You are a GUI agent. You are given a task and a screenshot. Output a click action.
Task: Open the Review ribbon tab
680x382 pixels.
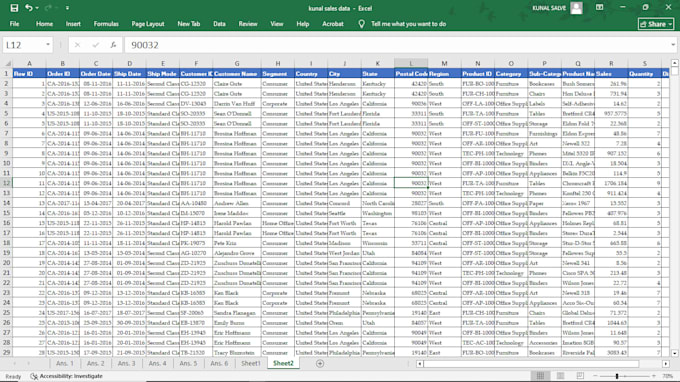(x=248, y=24)
